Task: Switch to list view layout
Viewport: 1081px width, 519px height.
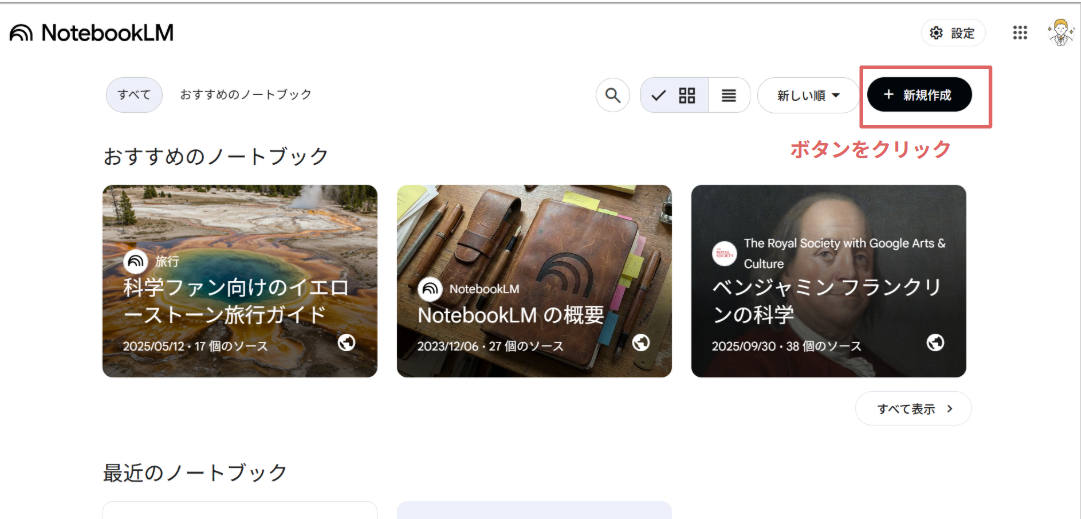Action: (x=729, y=95)
